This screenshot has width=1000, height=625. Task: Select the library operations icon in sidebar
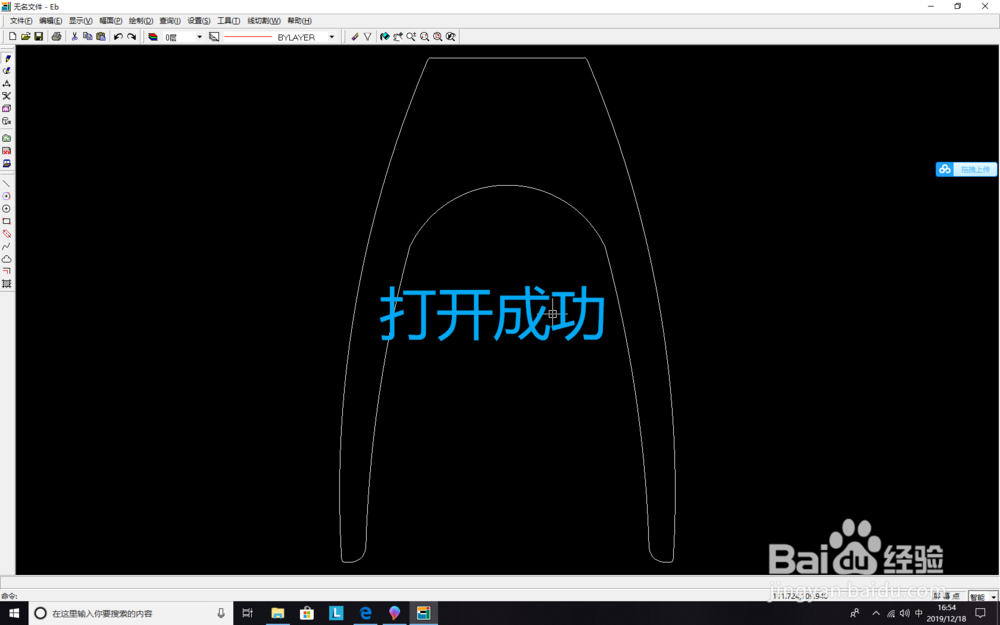[x=6, y=121]
